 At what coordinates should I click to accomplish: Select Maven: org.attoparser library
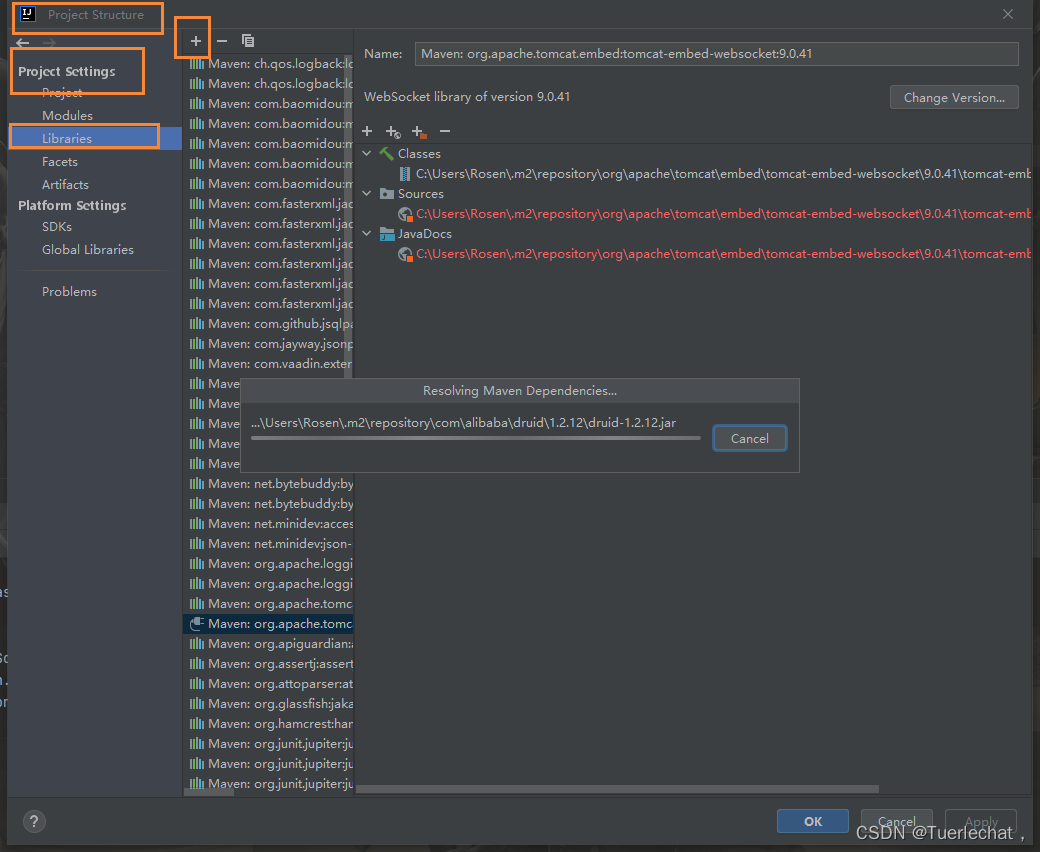tap(269, 684)
